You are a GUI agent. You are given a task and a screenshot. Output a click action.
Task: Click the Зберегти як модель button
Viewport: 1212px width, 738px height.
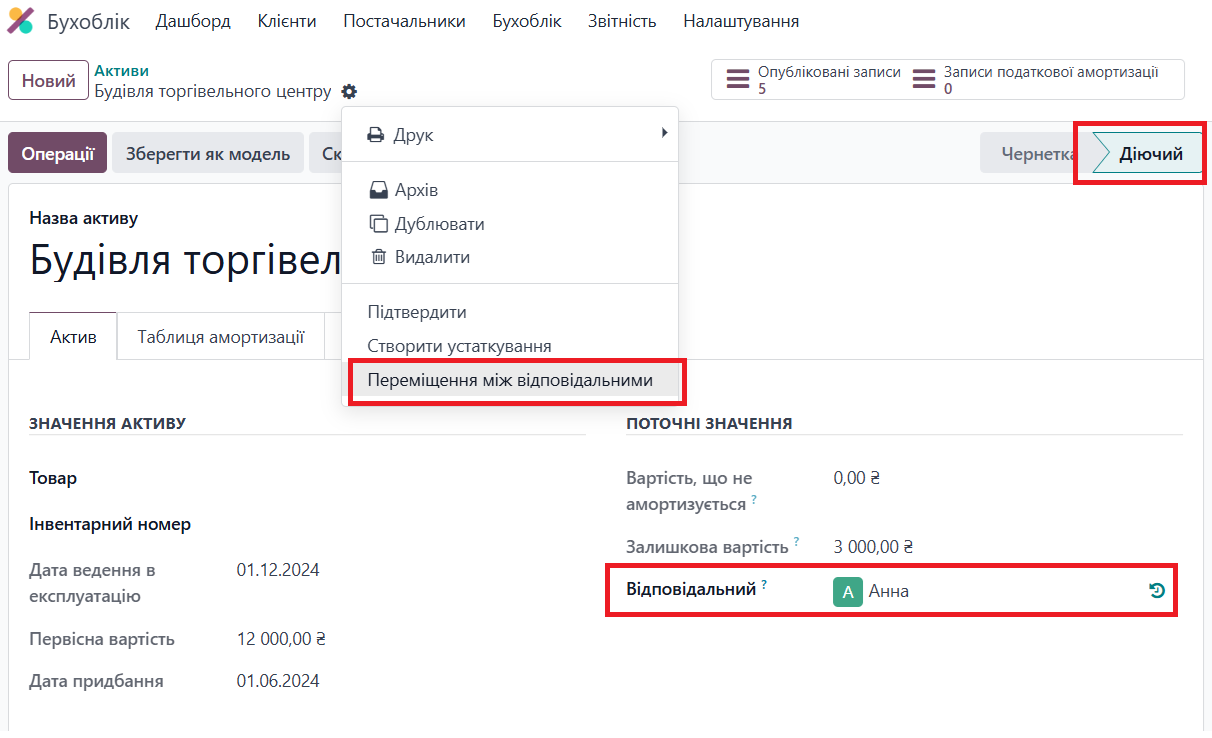point(208,154)
